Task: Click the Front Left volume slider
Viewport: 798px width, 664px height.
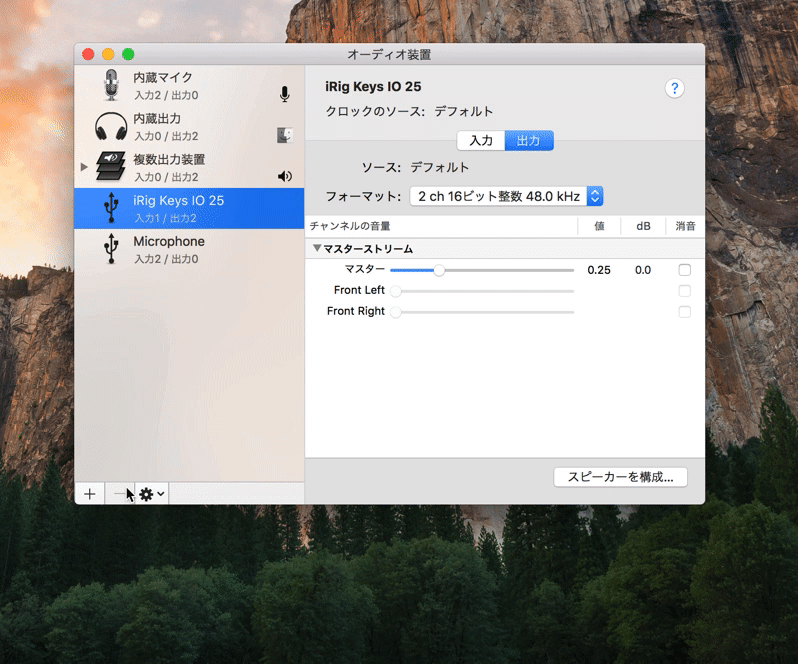Action: tap(482, 291)
